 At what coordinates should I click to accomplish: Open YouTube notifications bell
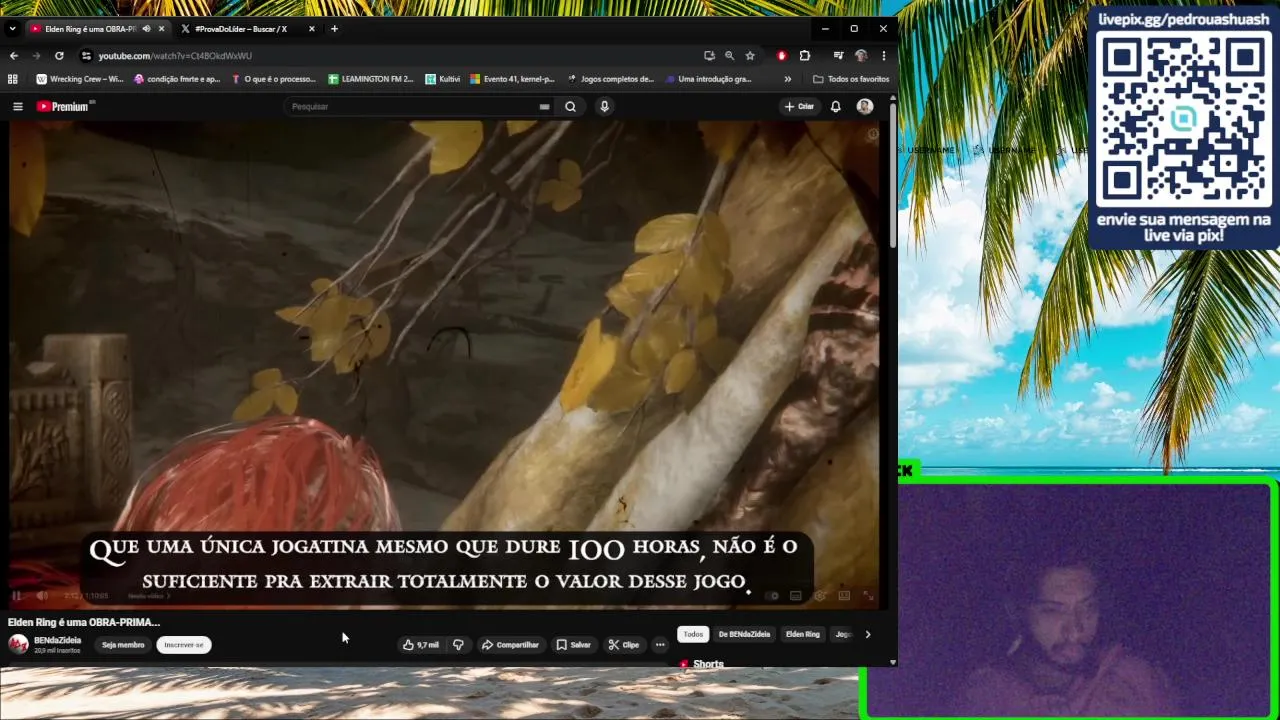pos(835,106)
